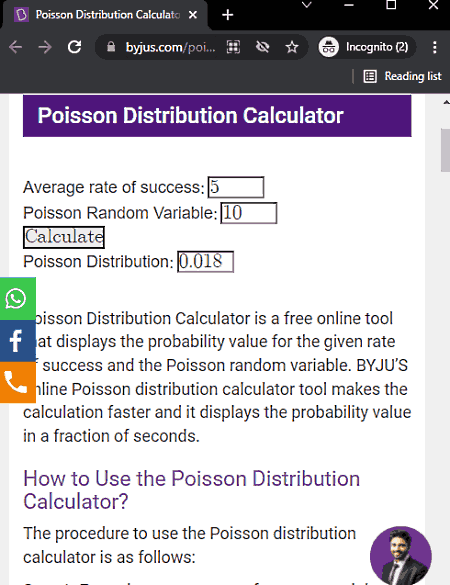Click the orange phone call icon
This screenshot has height=585, width=450.
tap(17, 382)
